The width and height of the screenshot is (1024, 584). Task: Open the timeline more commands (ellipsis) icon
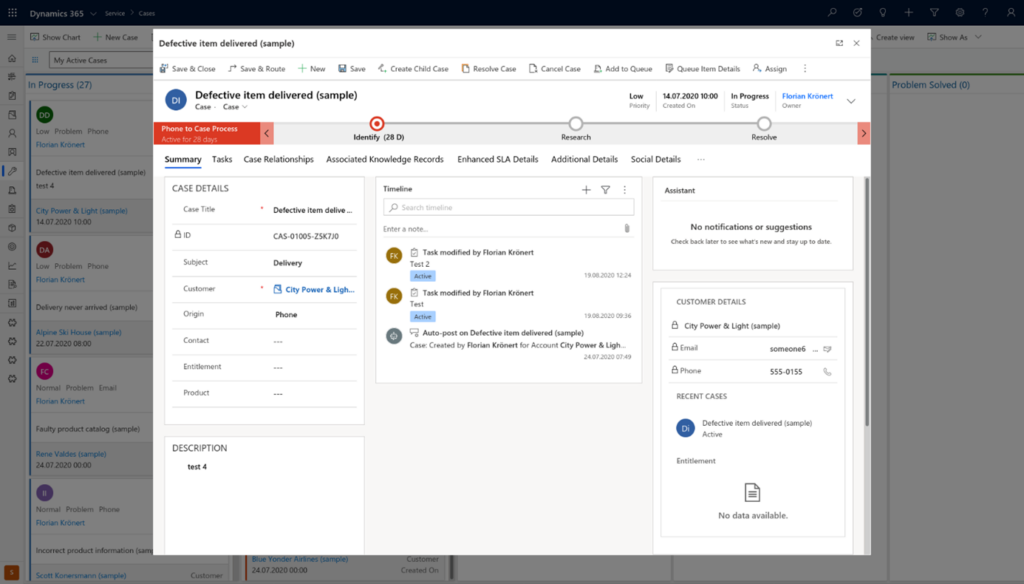pos(625,188)
